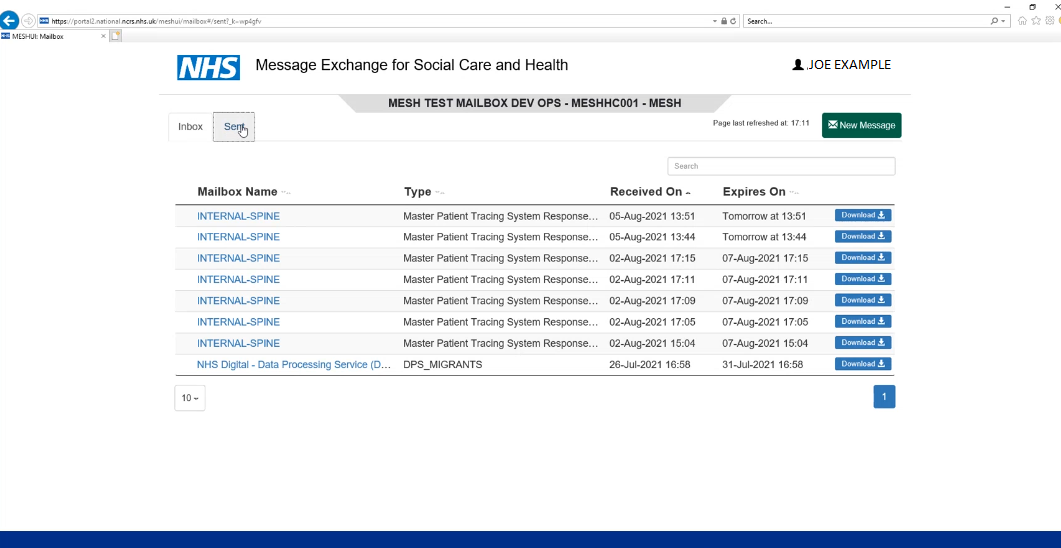Sort by the Expires On column header

[x=754, y=191]
